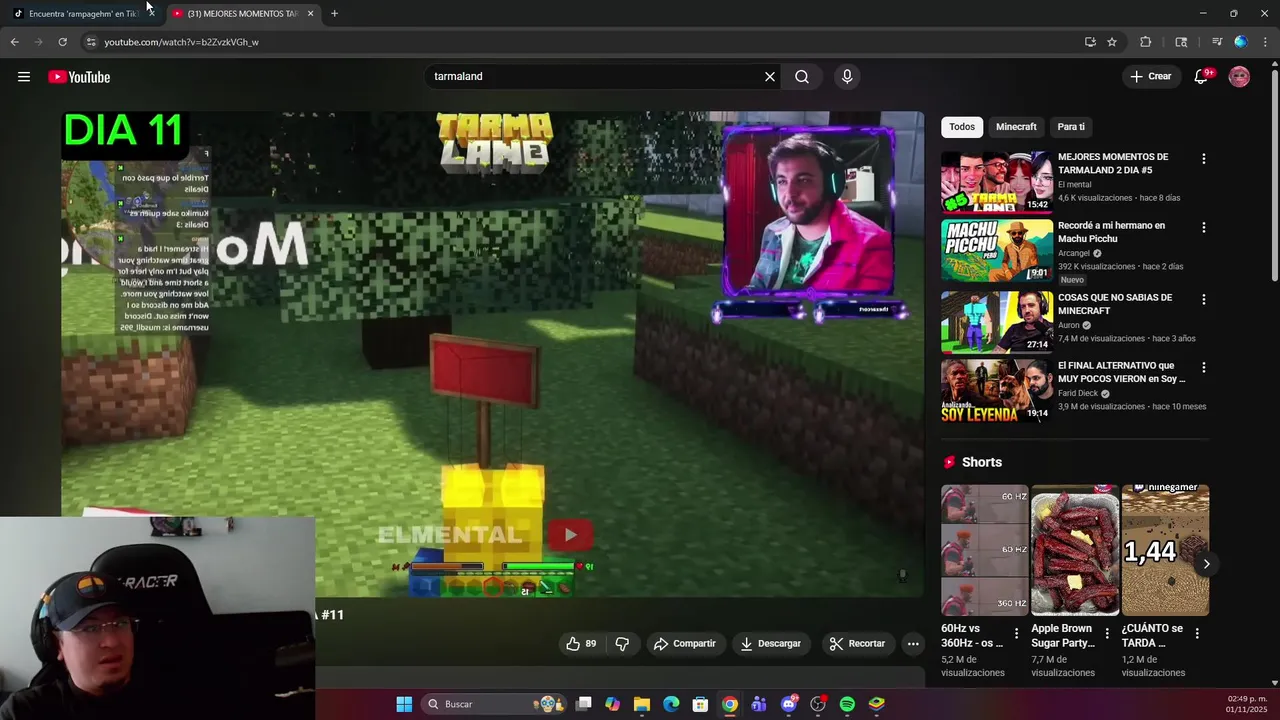This screenshot has width=1280, height=720.
Task: Select the Para ti filter chip
Action: pyautogui.click(x=1071, y=127)
